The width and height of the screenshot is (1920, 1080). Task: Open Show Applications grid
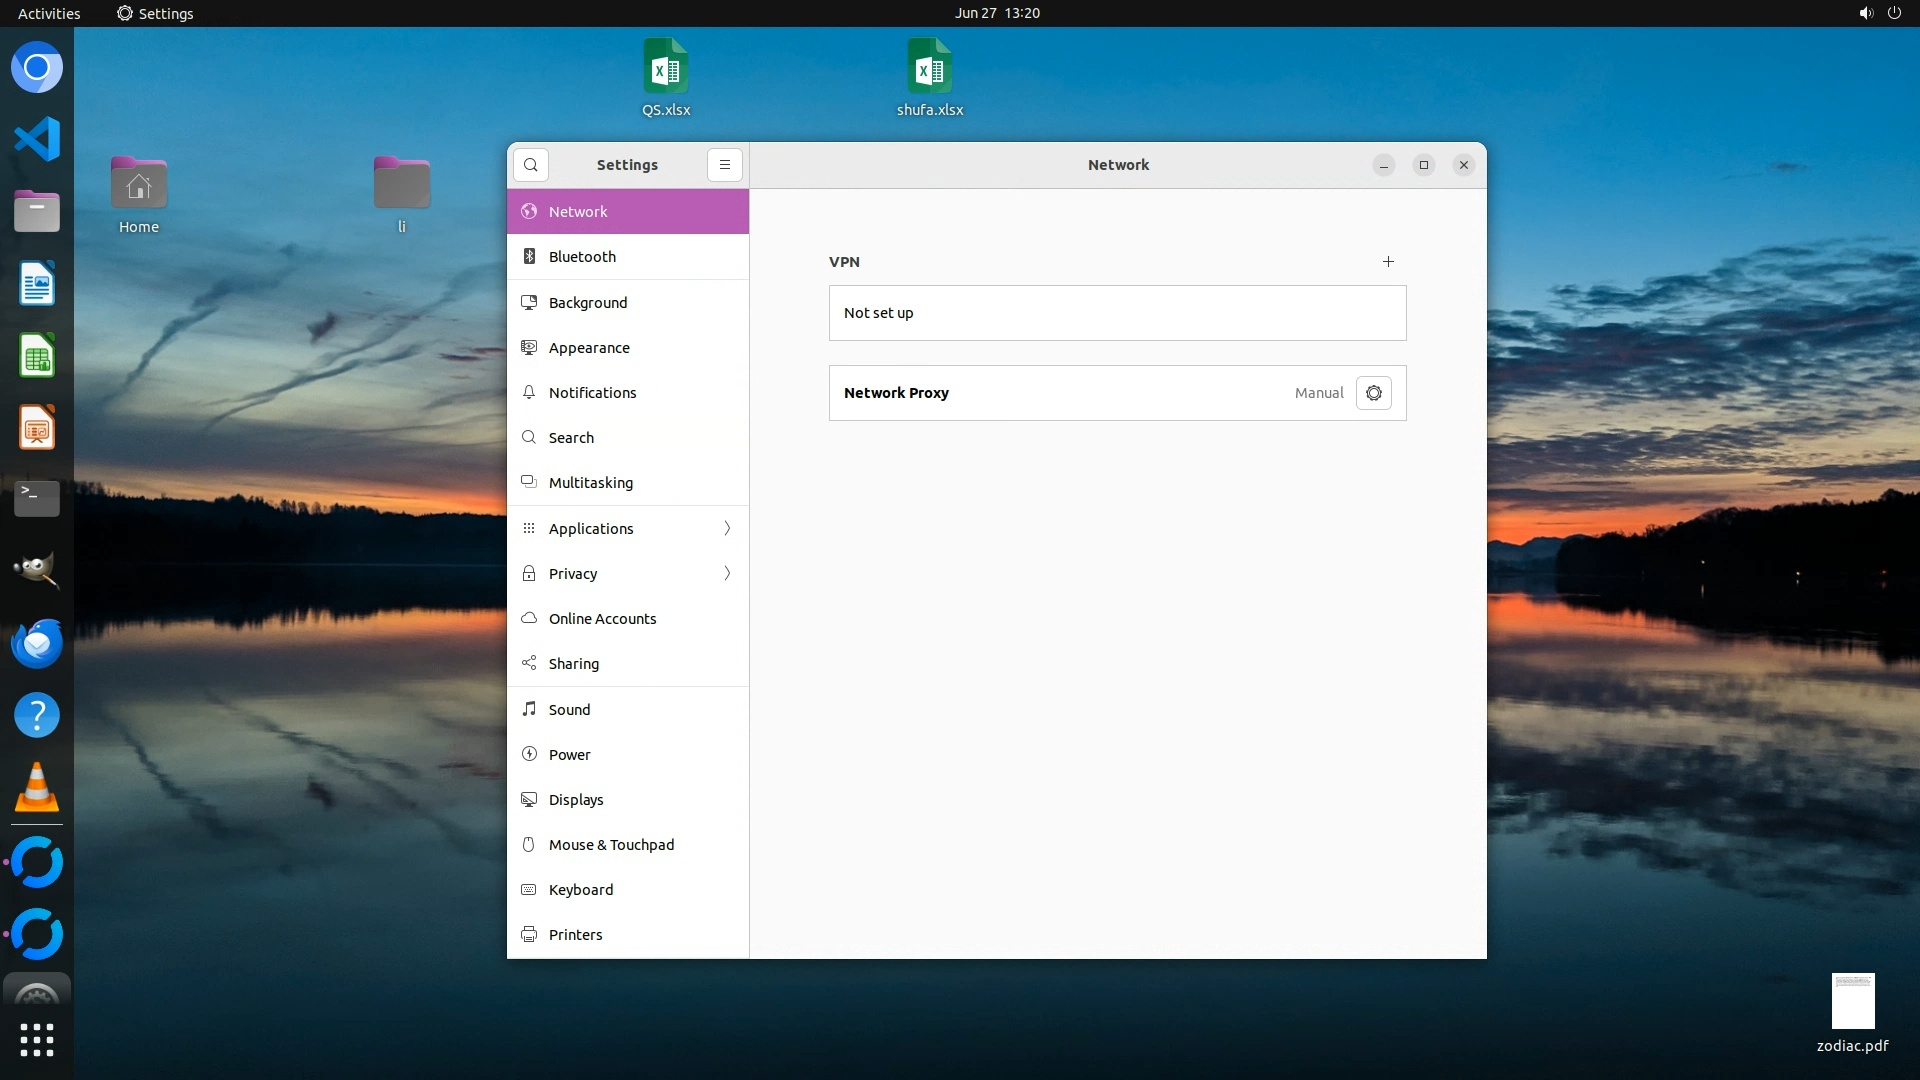(37, 1040)
